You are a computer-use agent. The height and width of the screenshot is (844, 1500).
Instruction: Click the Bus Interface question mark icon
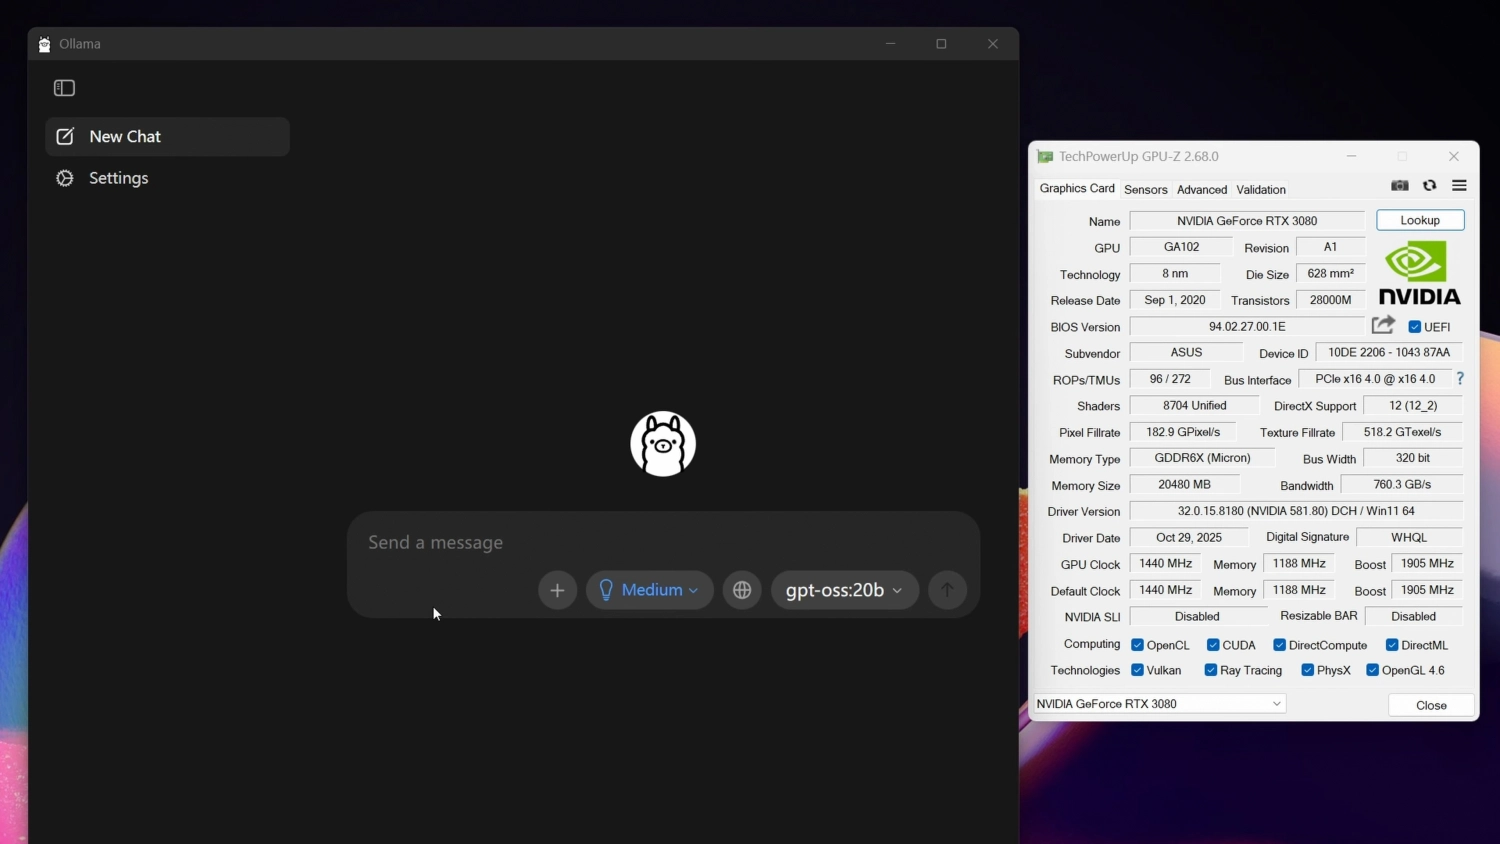(1460, 379)
